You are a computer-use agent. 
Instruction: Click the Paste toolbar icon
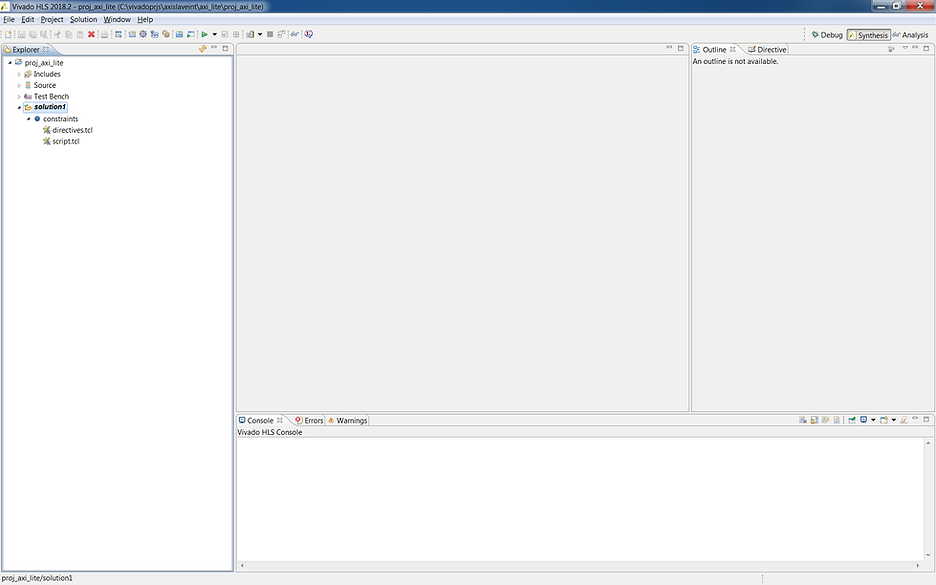click(x=79, y=34)
